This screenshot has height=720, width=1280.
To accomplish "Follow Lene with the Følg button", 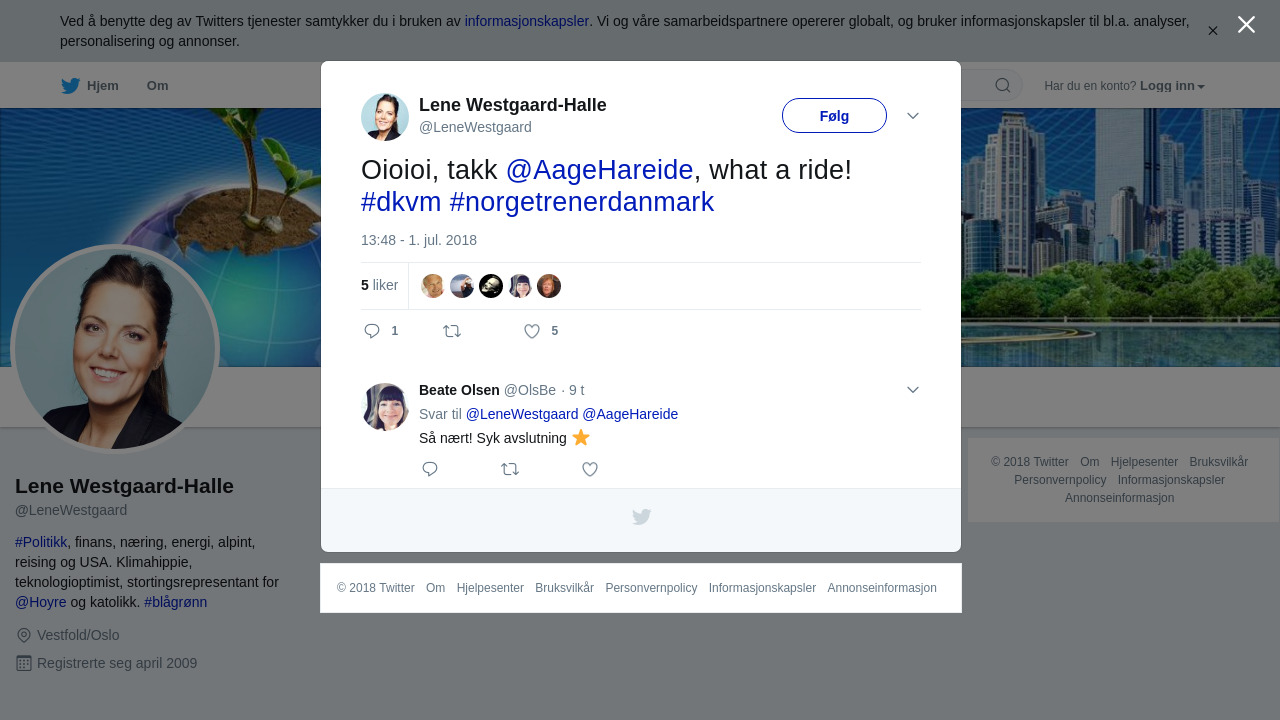I will tap(834, 116).
